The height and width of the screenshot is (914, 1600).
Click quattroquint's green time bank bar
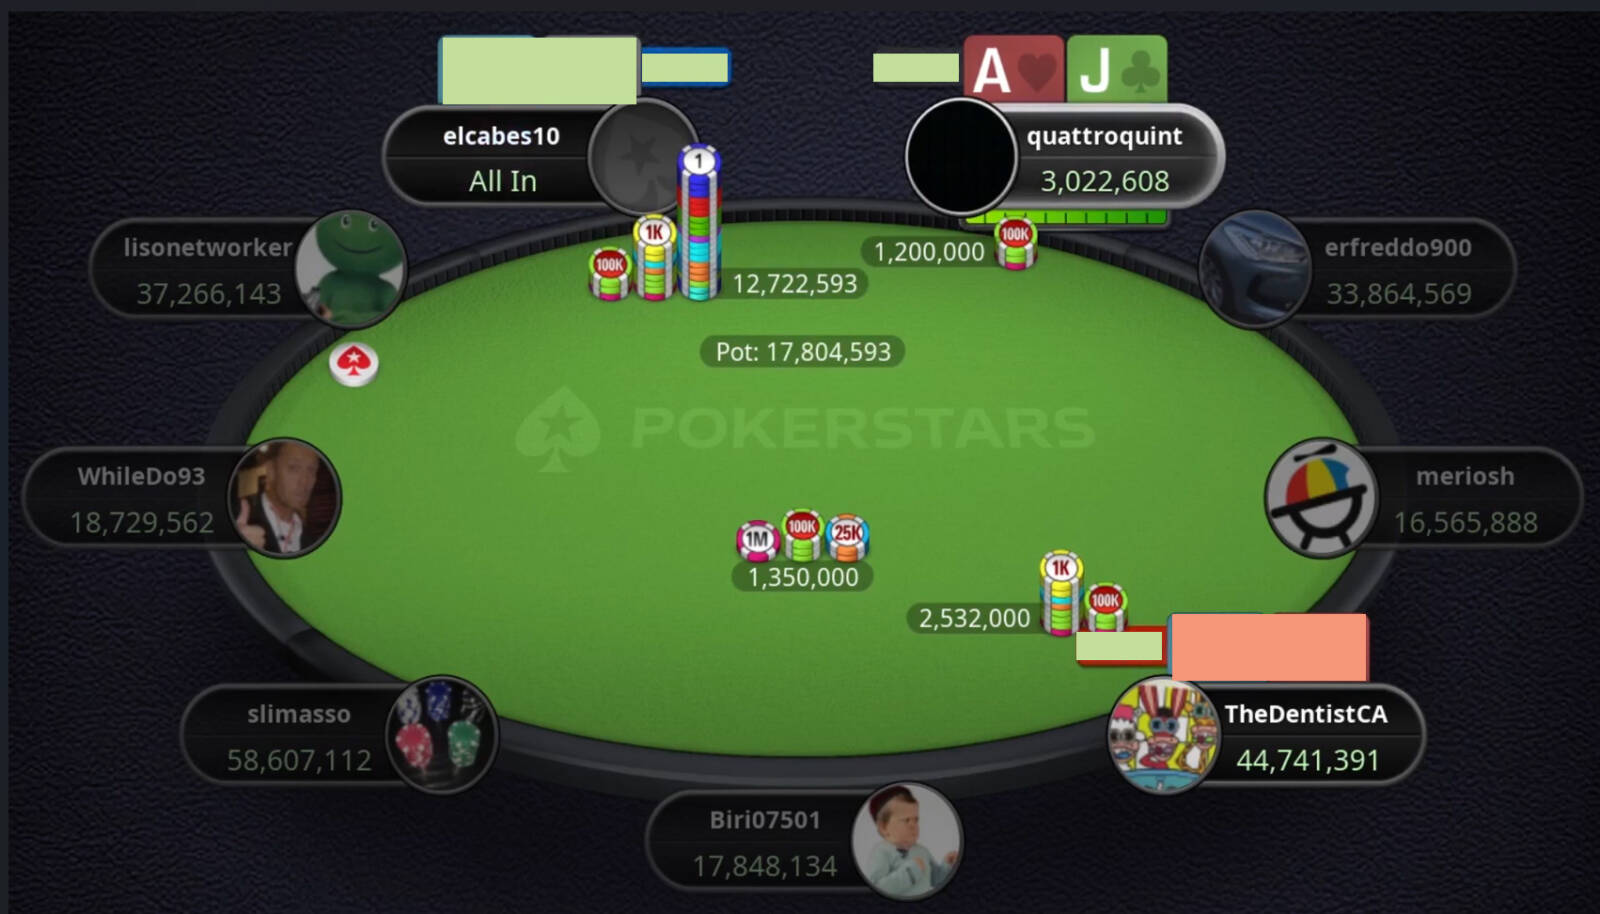tap(1066, 217)
